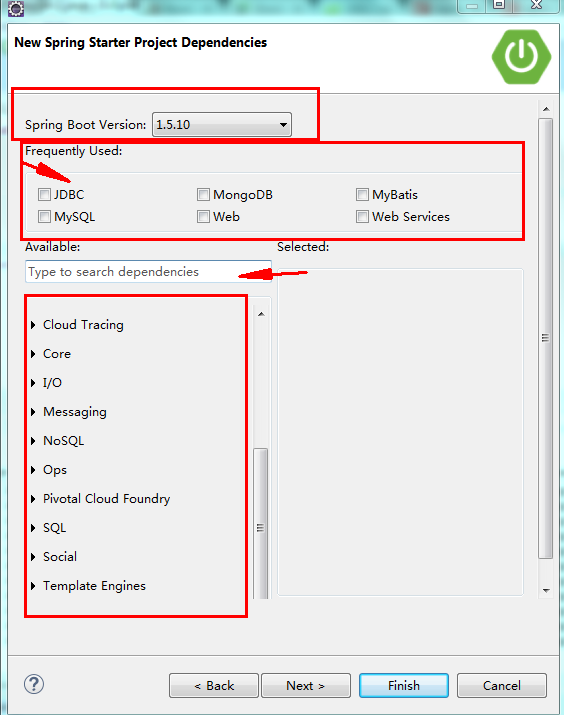
Task: Select the Messaging label
Action: tap(75, 412)
